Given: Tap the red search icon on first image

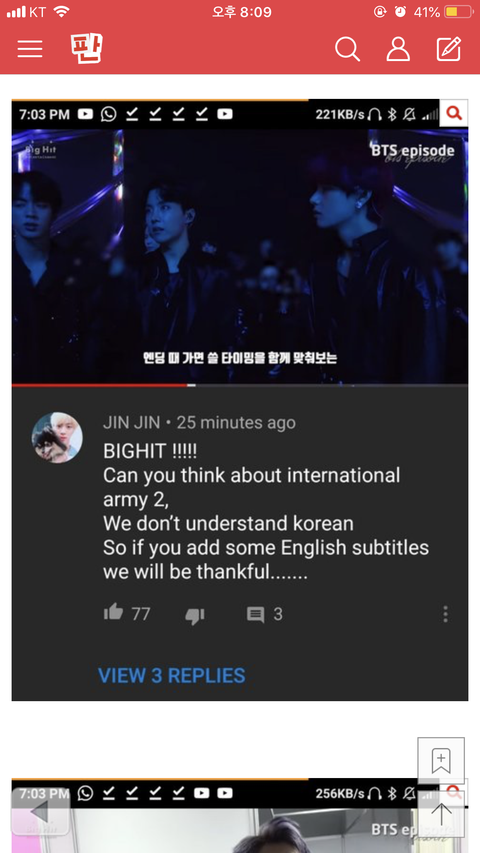Looking at the screenshot, I should 454,114.
